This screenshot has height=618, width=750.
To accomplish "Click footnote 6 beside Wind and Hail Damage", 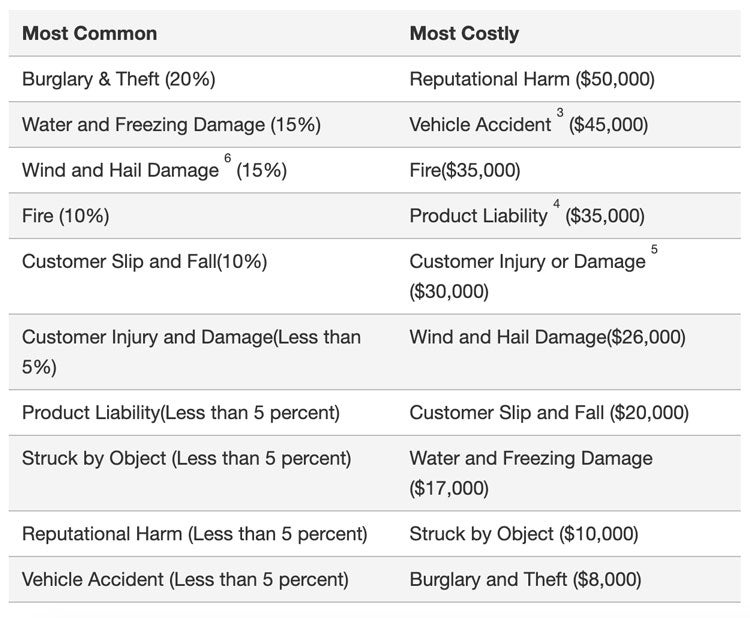I will click(x=228, y=159).
